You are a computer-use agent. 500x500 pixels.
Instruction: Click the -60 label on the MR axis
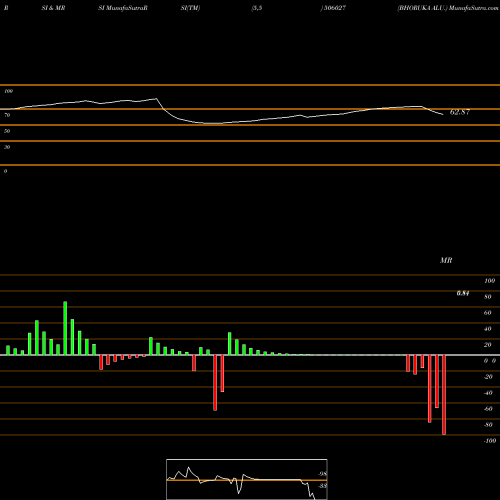488,409
